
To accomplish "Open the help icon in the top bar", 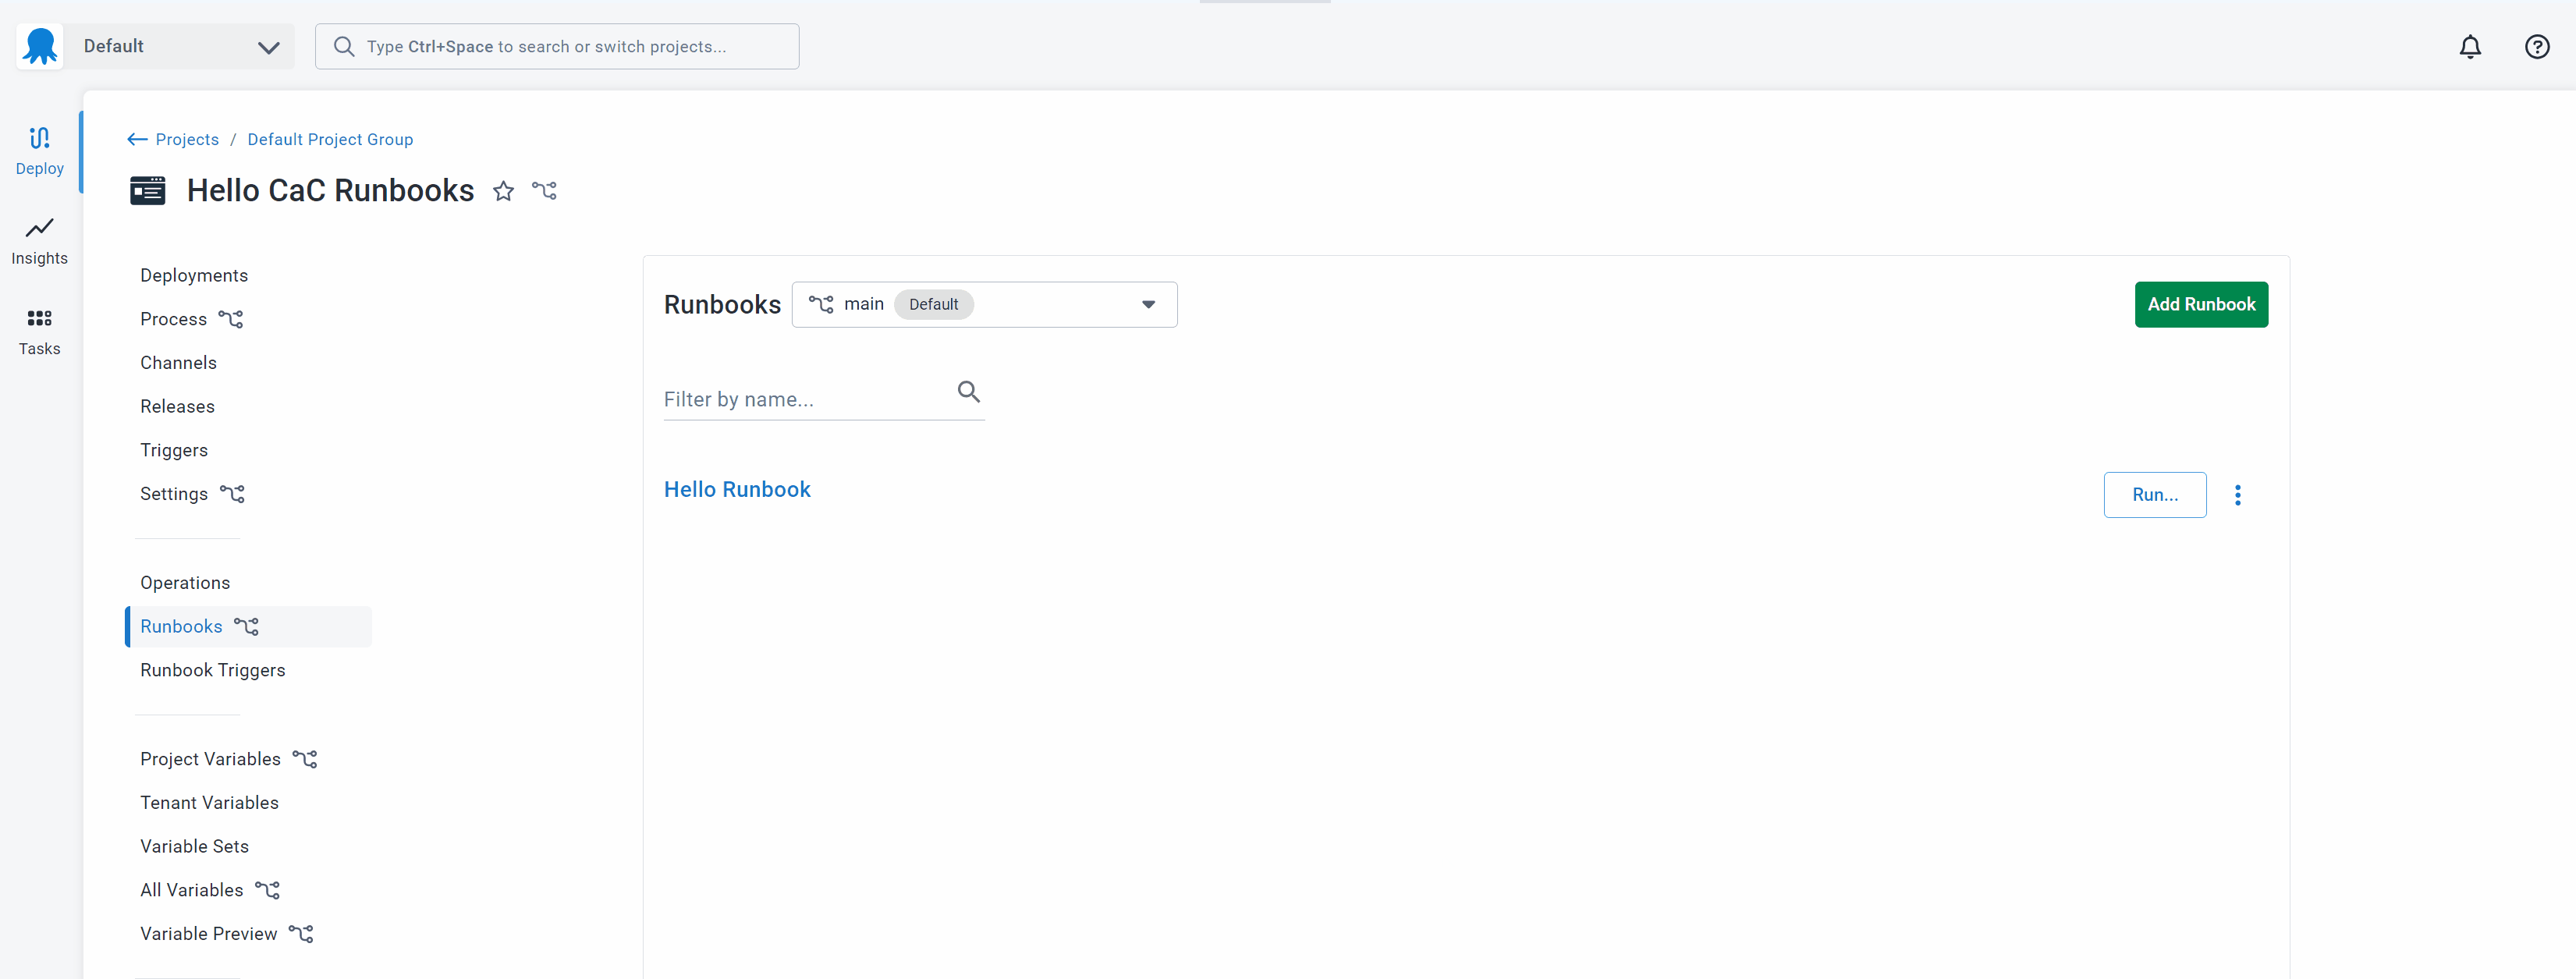I will click(x=2538, y=46).
